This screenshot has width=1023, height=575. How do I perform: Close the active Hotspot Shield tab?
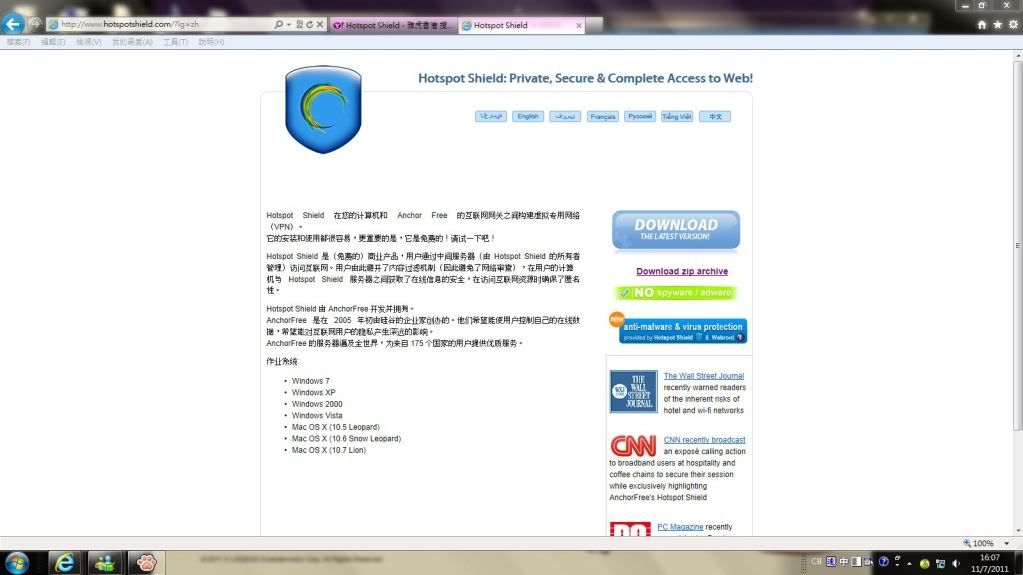(579, 25)
